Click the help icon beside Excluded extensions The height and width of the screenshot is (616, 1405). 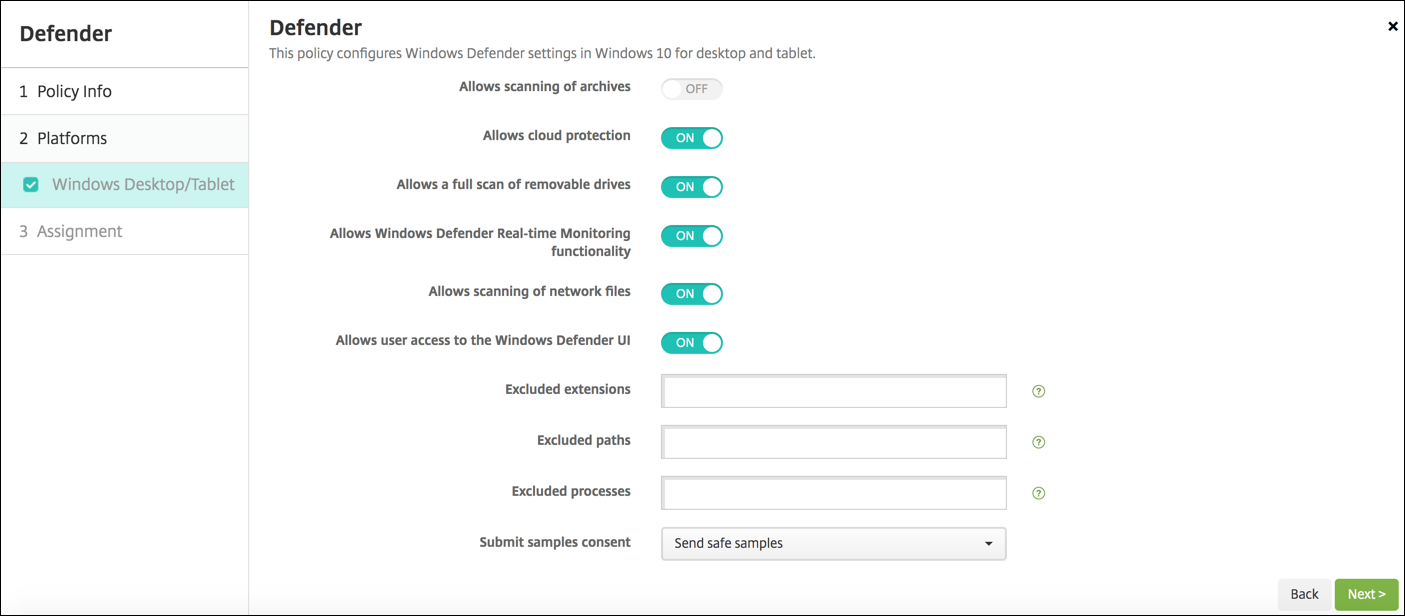click(x=1038, y=391)
